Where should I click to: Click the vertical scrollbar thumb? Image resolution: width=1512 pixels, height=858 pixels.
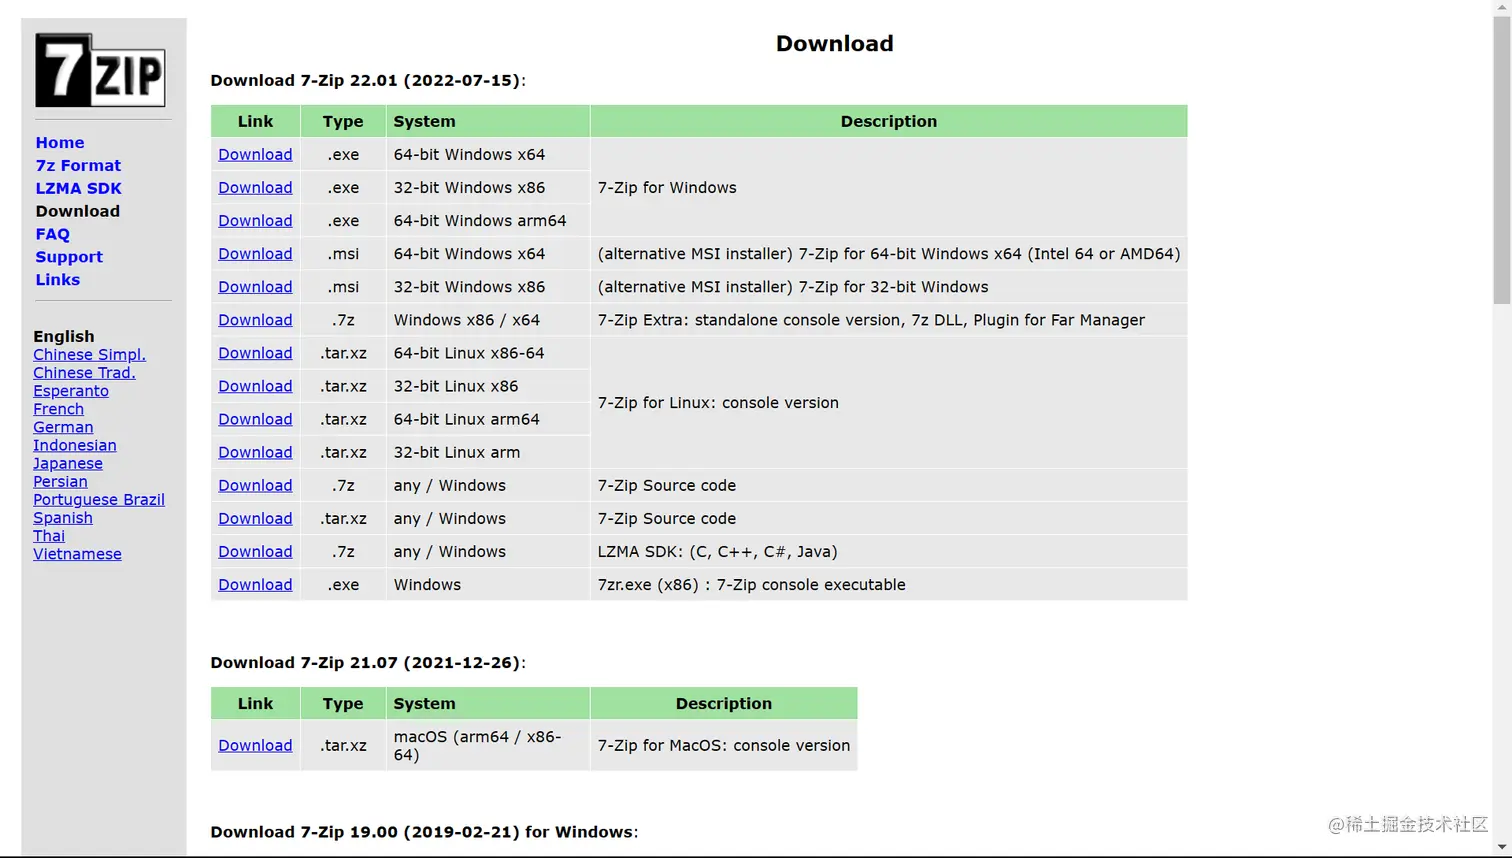[1502, 160]
